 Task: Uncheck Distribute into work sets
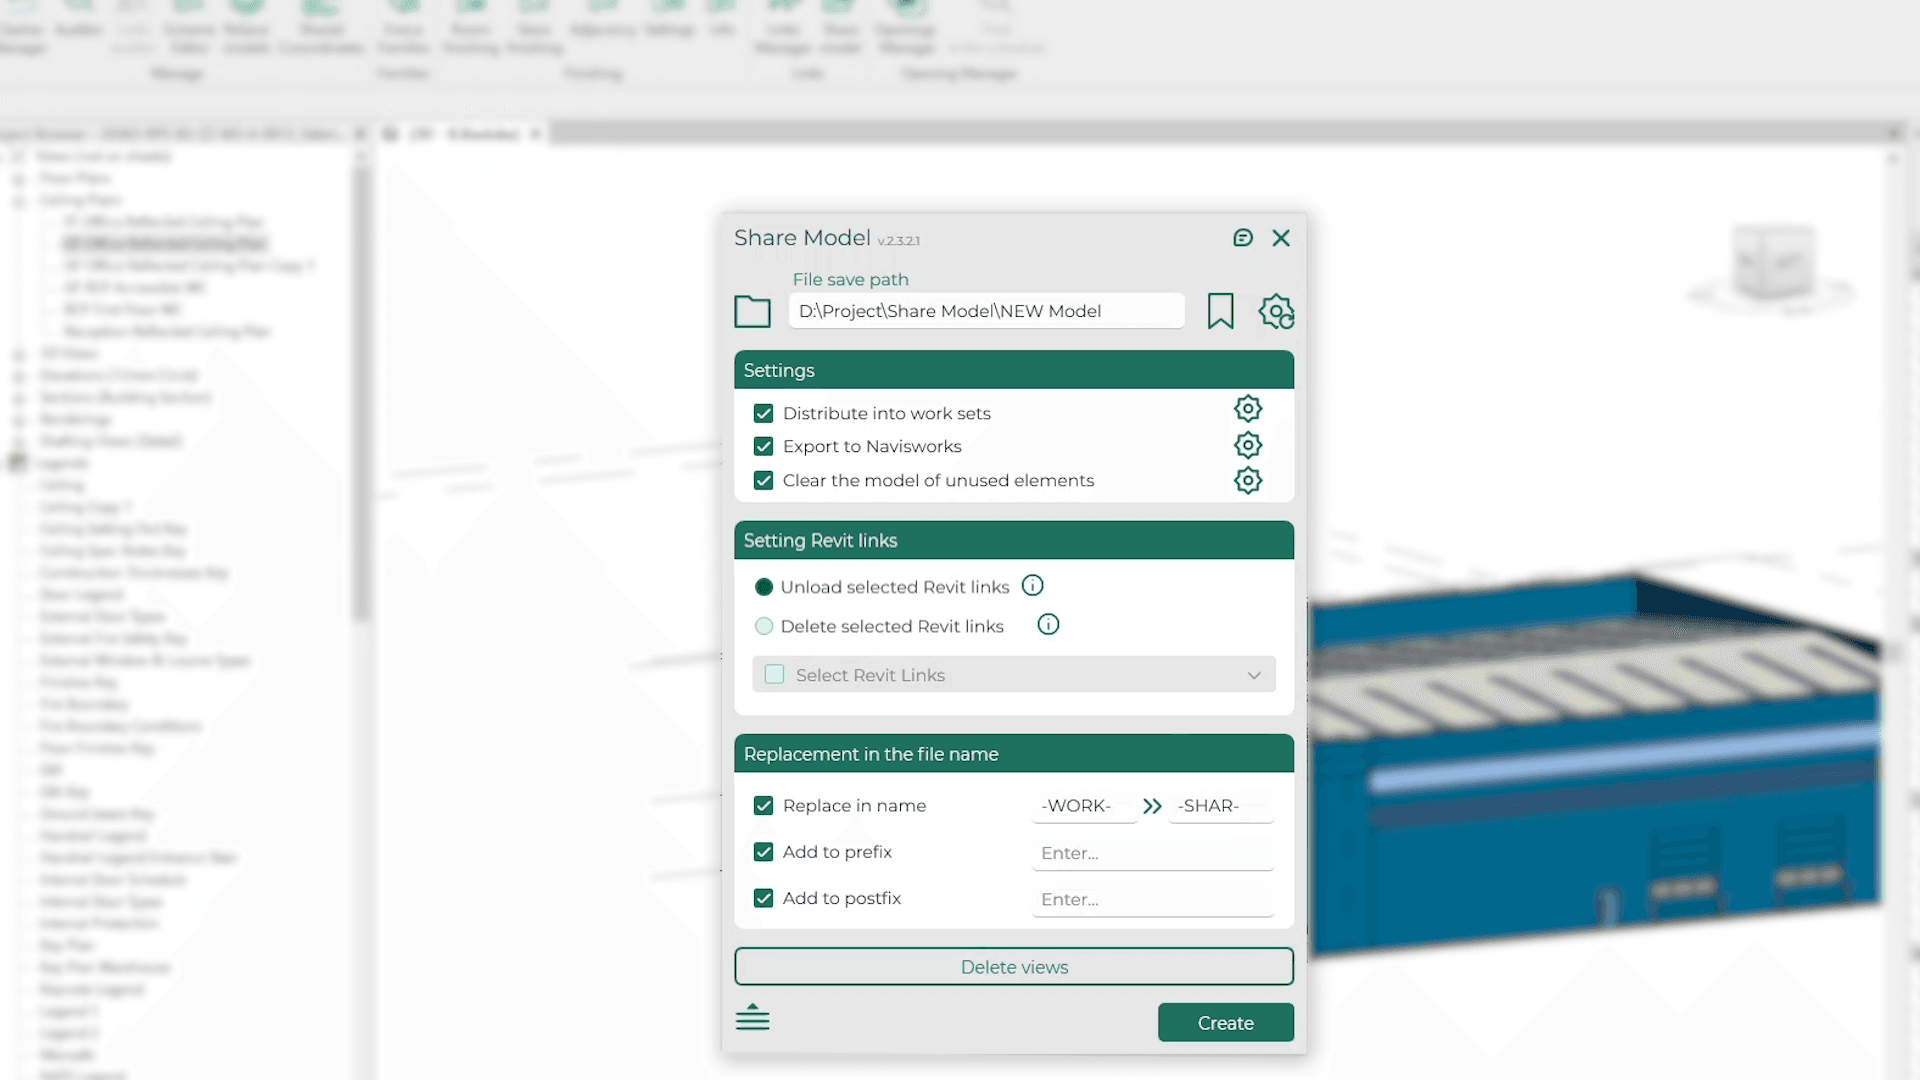tap(763, 412)
